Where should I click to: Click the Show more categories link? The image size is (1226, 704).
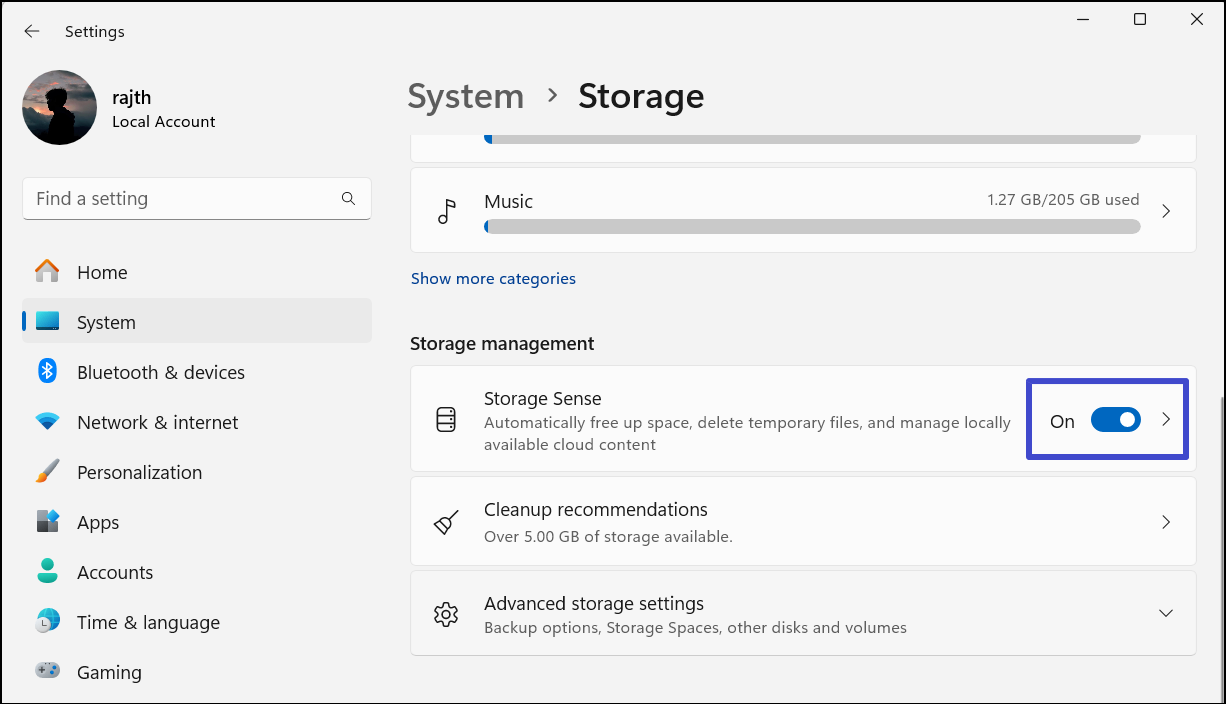pyautogui.click(x=493, y=278)
